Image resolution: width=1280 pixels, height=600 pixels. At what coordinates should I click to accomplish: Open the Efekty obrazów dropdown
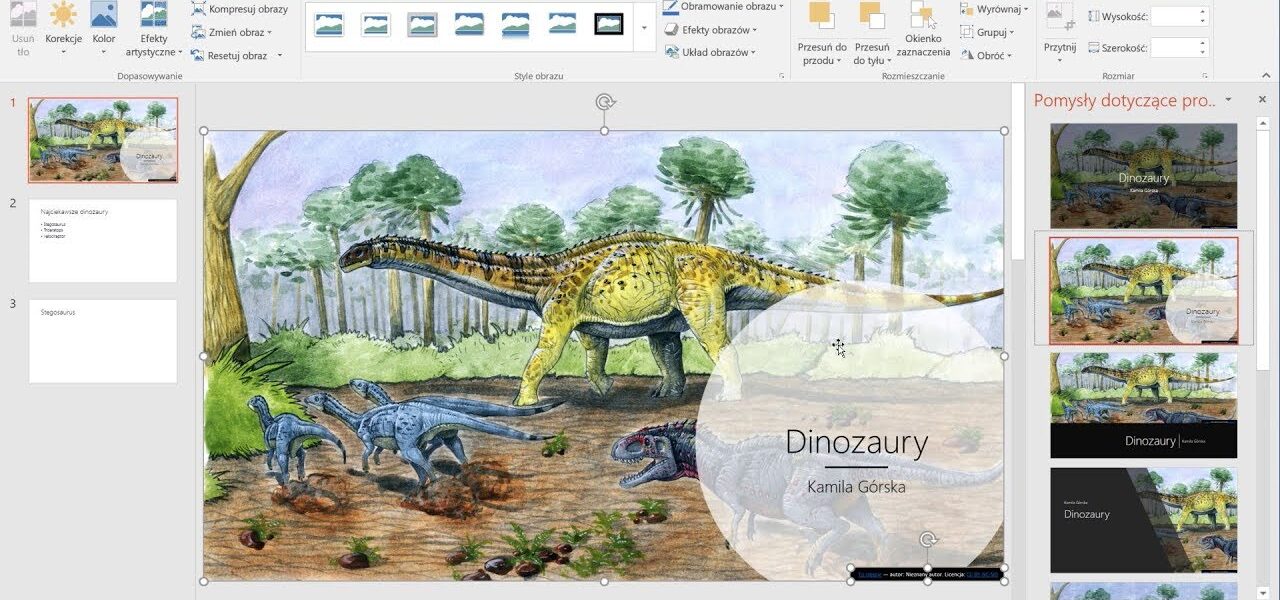click(755, 30)
